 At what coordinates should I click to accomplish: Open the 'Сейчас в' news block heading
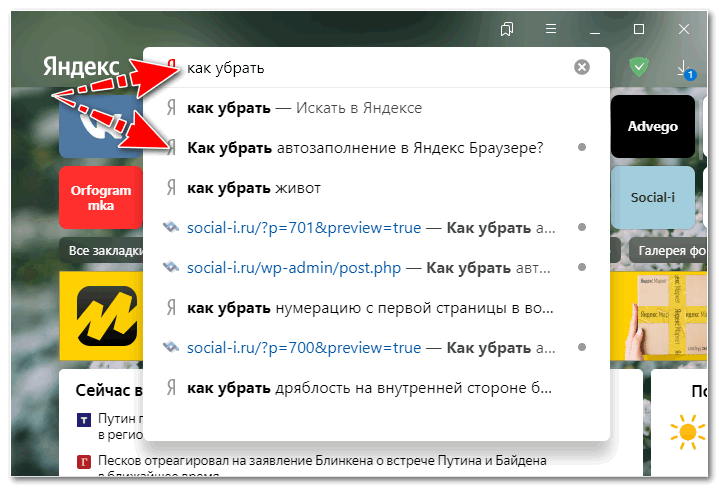tap(109, 390)
